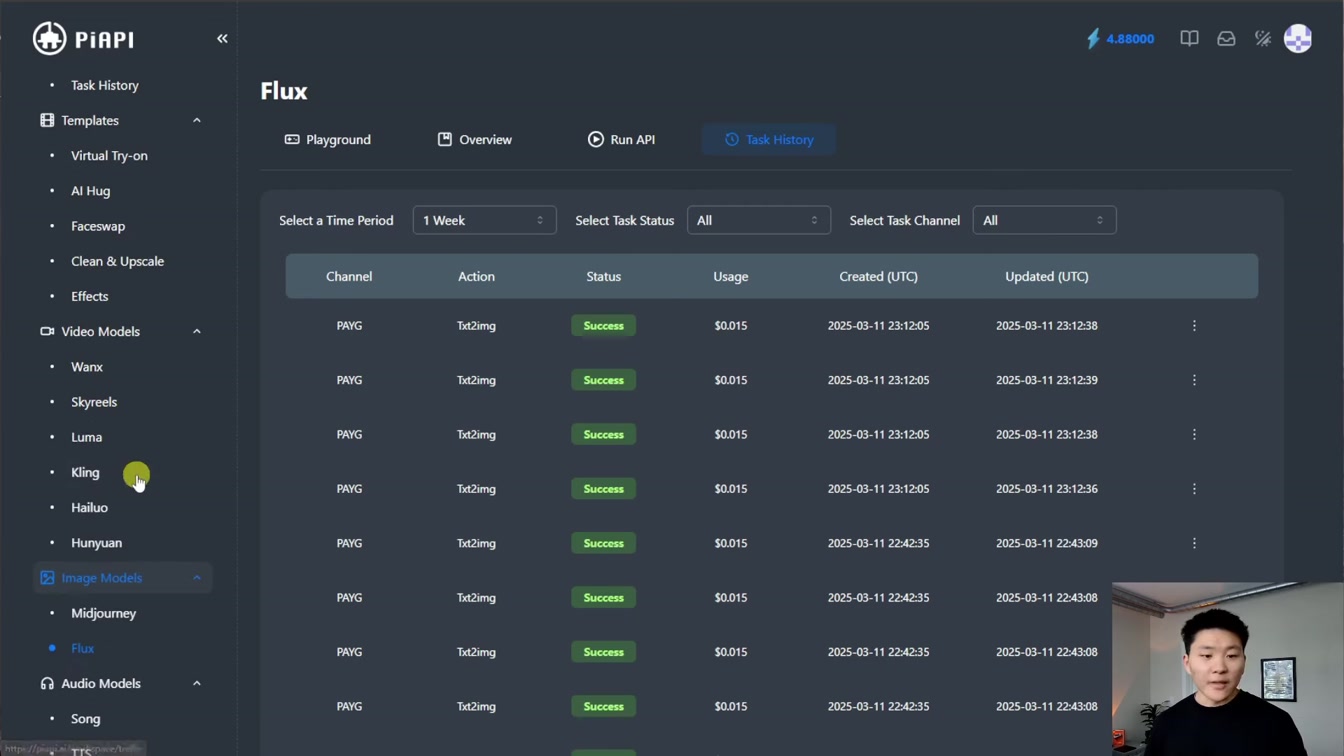
Task: Open the Wanx video model
Action: click(x=87, y=367)
